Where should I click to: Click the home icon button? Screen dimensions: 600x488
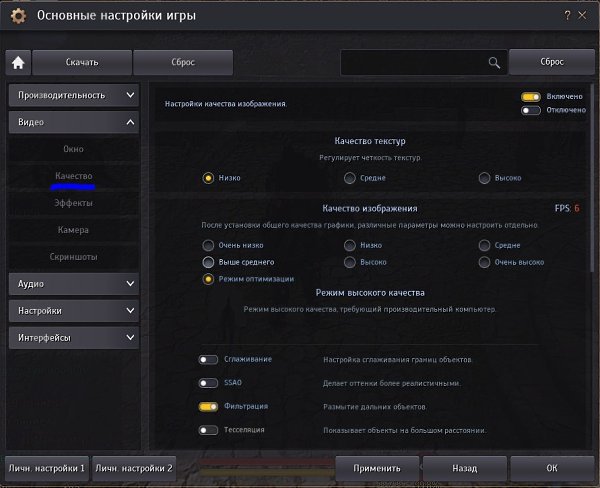click(18, 62)
